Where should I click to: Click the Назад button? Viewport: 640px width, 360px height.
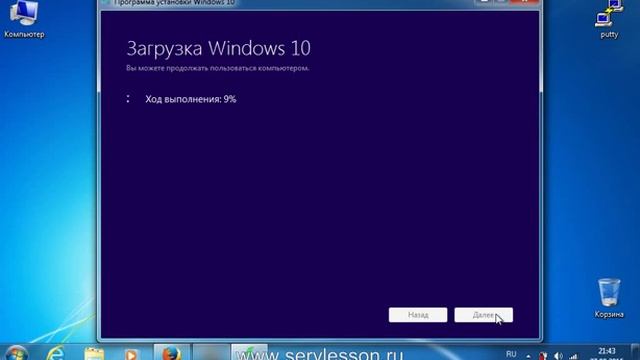(418, 315)
